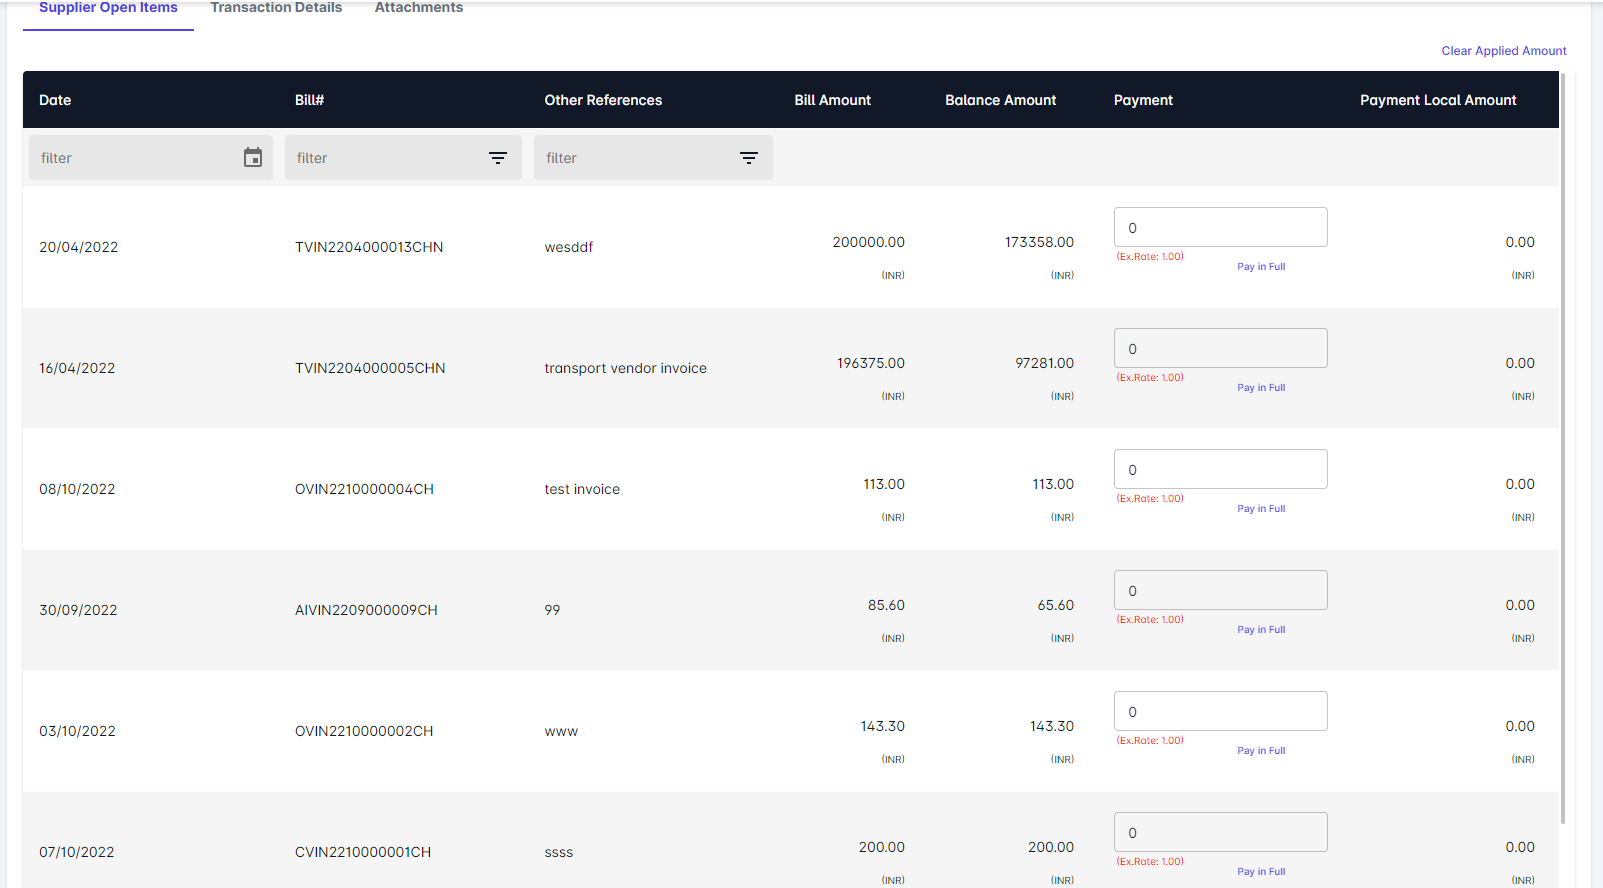Click date 30/09/2022
The height and width of the screenshot is (888, 1603).
[78, 610]
